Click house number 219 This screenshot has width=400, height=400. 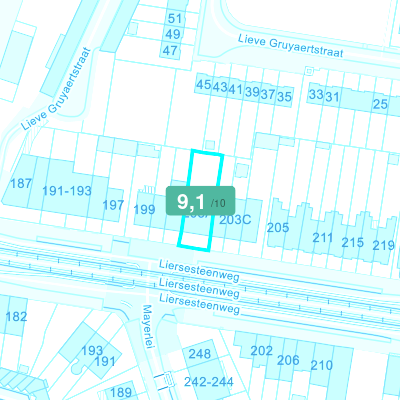(x=383, y=246)
